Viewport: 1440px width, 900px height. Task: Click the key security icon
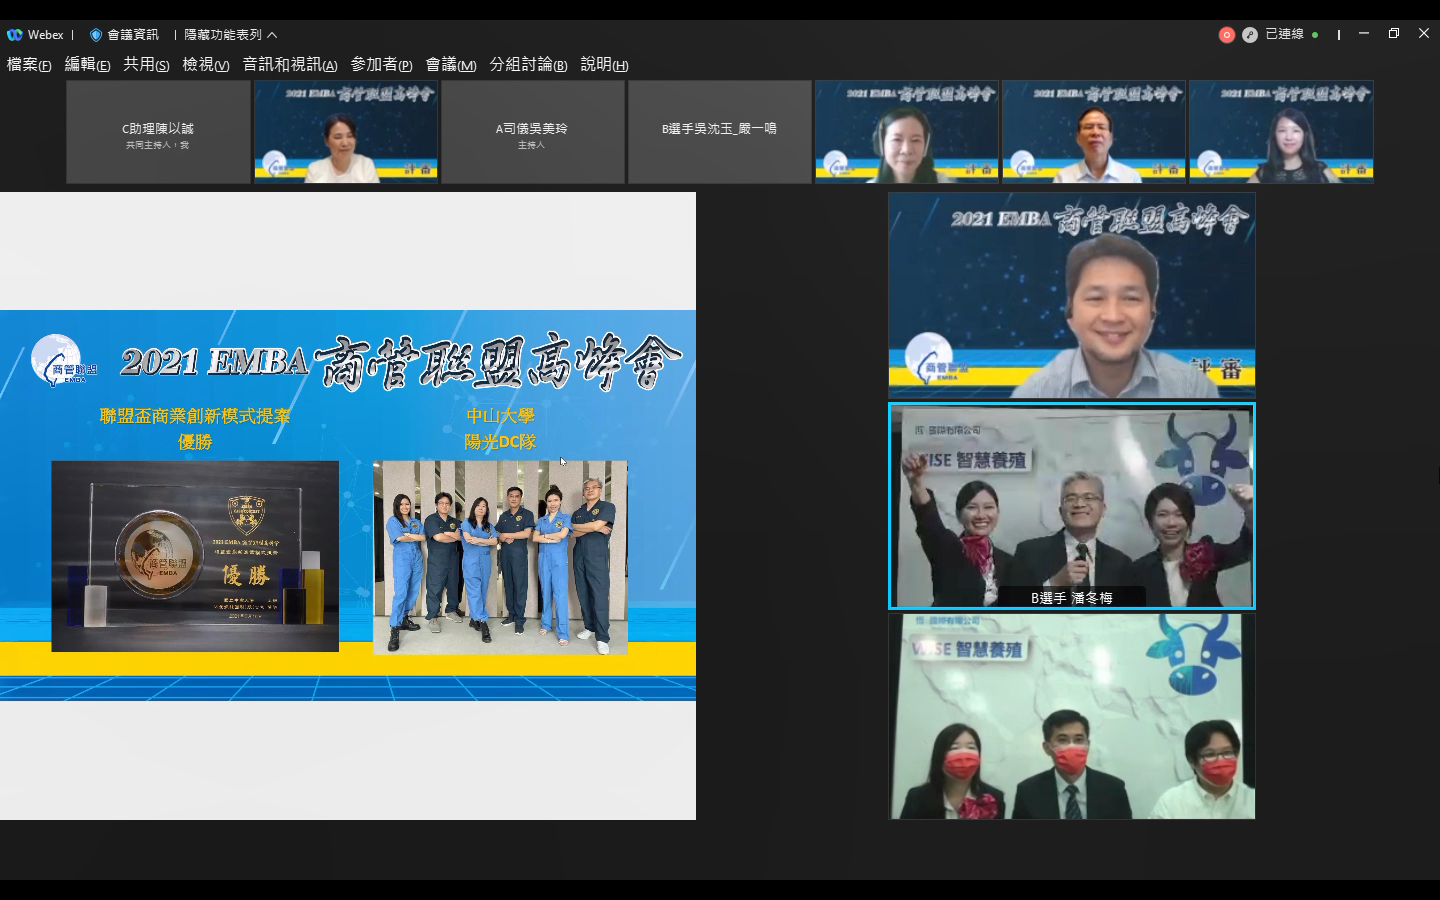point(1249,35)
